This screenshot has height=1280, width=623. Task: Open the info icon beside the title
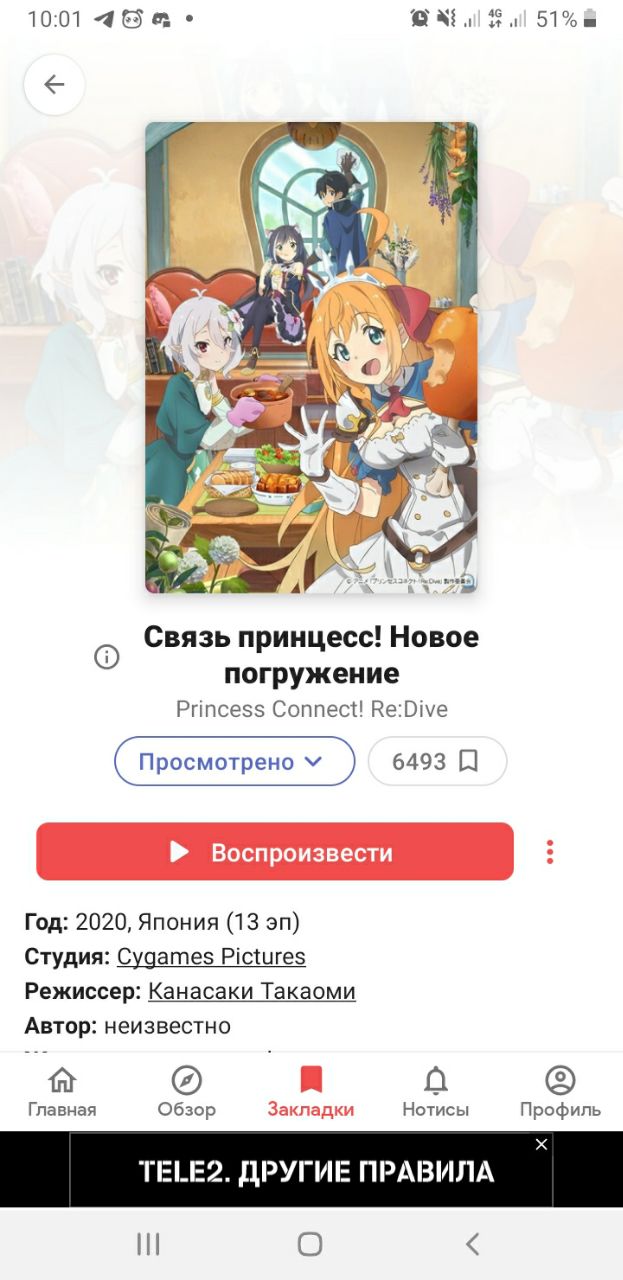[106, 657]
